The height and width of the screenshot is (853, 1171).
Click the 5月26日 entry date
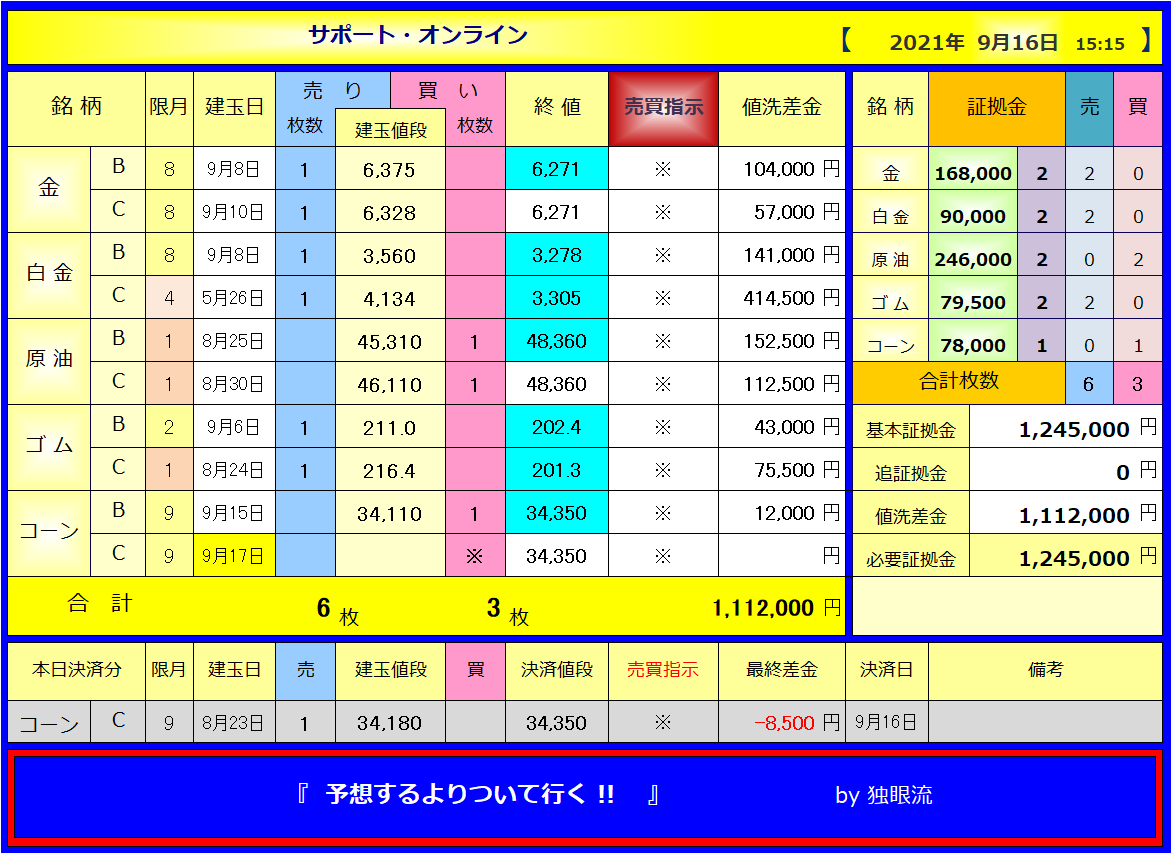tap(234, 298)
